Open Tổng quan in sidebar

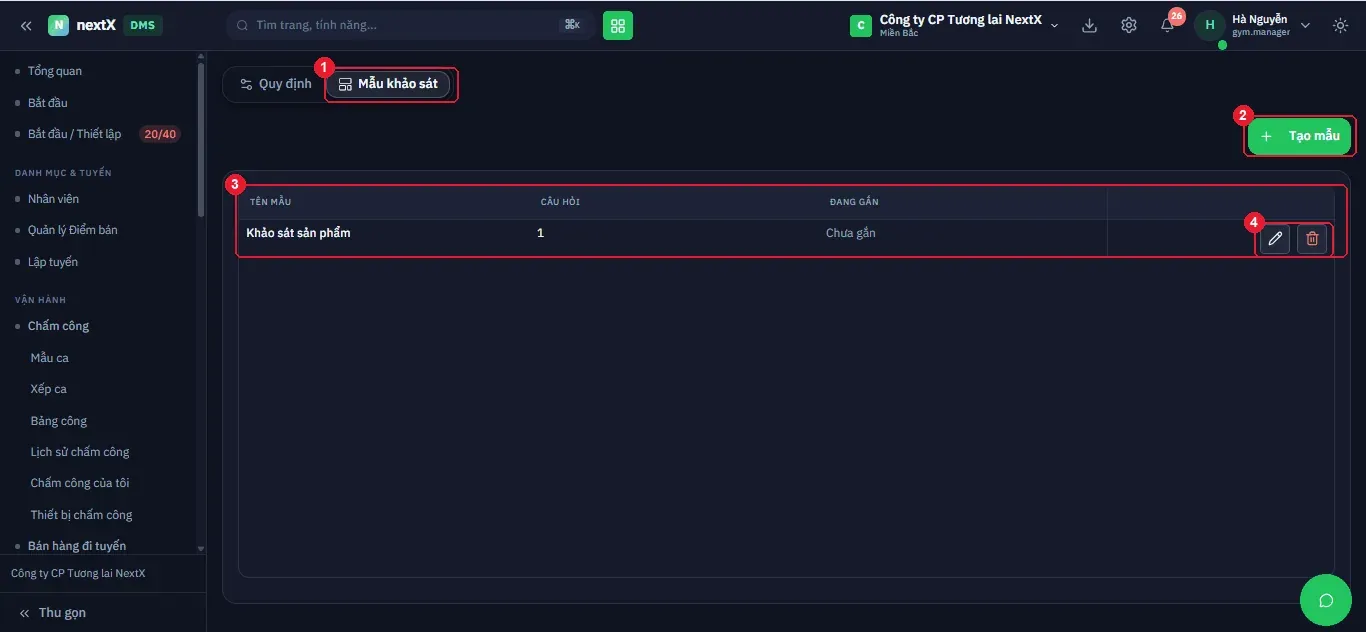(x=55, y=71)
